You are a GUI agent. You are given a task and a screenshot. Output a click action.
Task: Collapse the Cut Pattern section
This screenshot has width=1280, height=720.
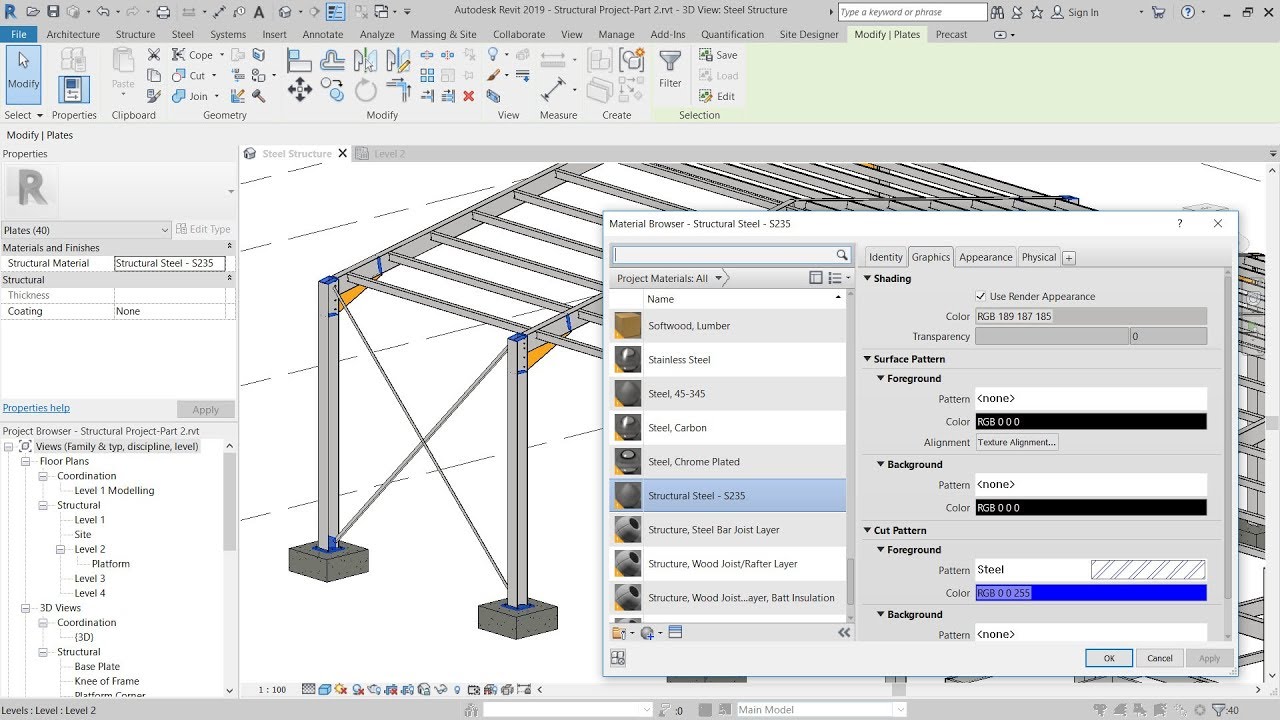click(868, 530)
